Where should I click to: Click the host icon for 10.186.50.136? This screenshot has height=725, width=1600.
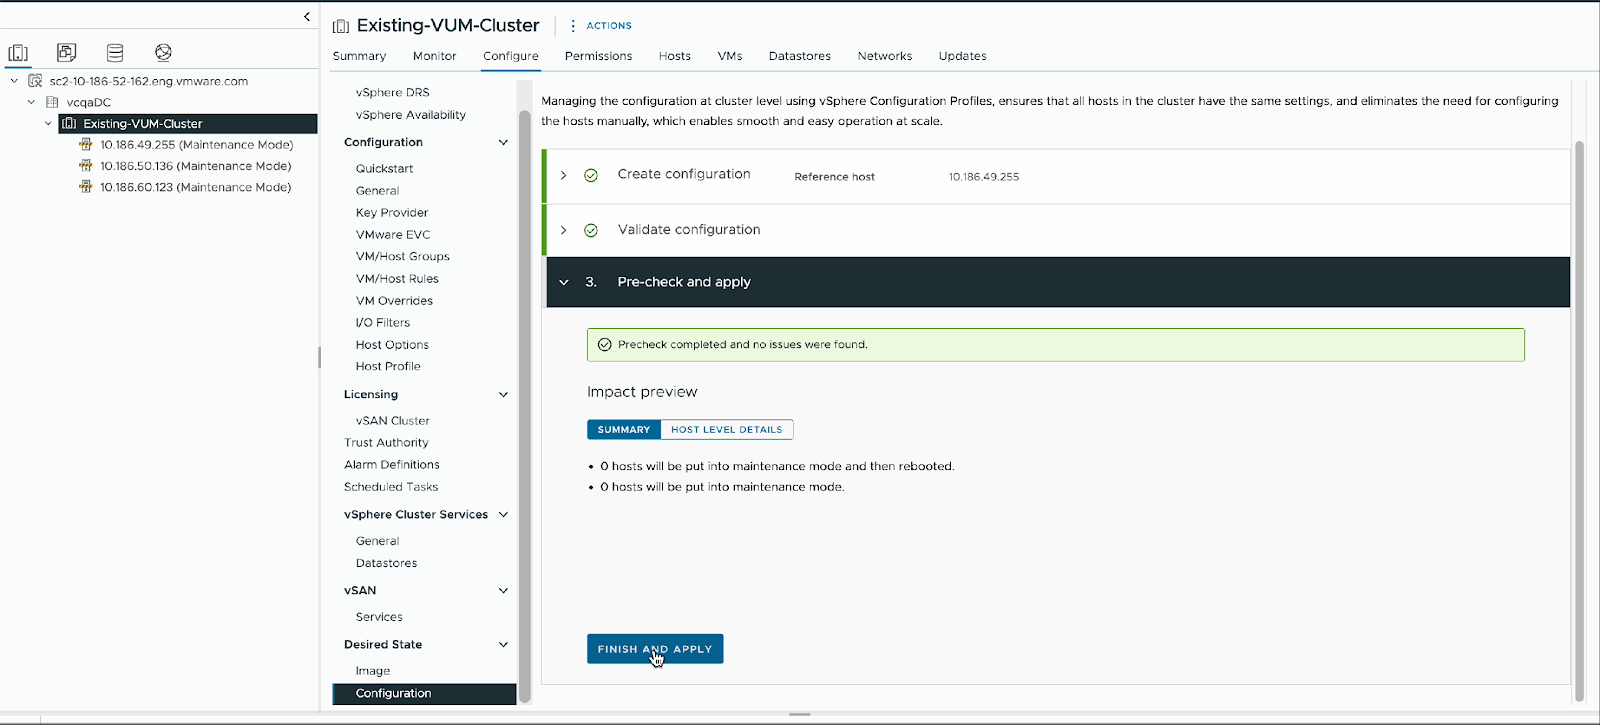point(86,166)
